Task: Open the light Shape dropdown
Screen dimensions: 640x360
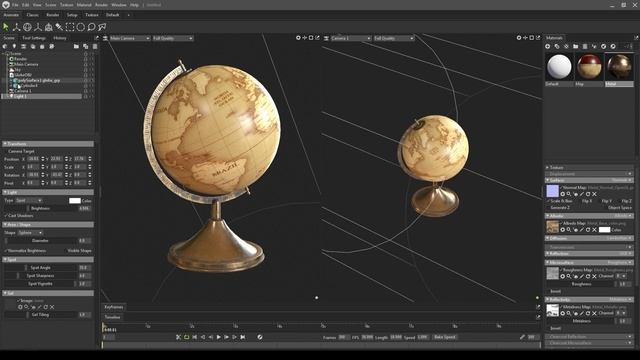Action: [30, 233]
